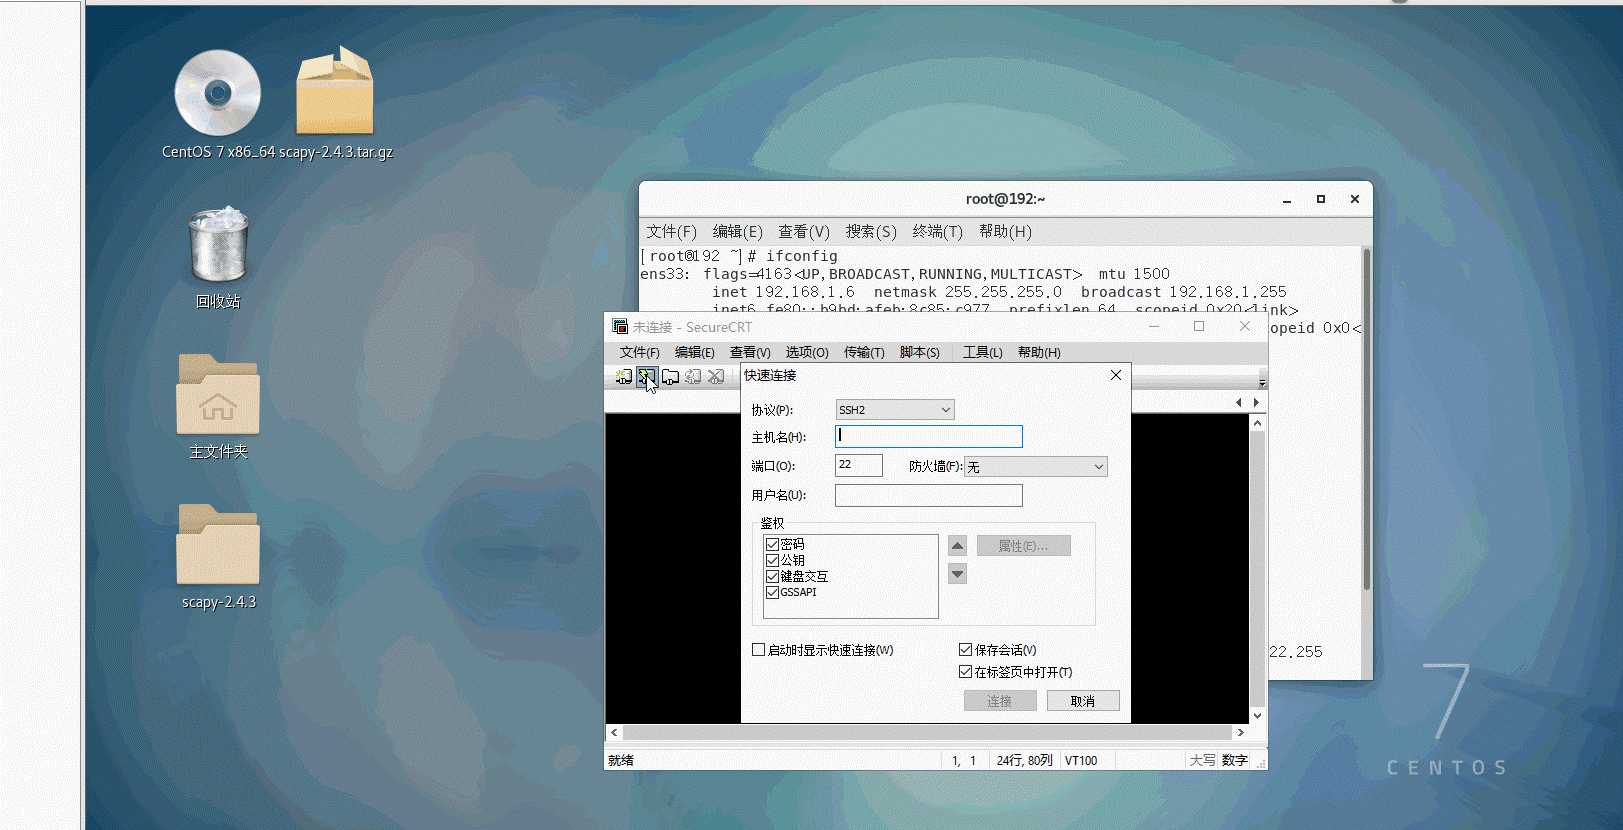Open SecureCRT 帮助(H) menu
Image resolution: width=1623 pixels, height=830 pixels.
pos(1039,352)
